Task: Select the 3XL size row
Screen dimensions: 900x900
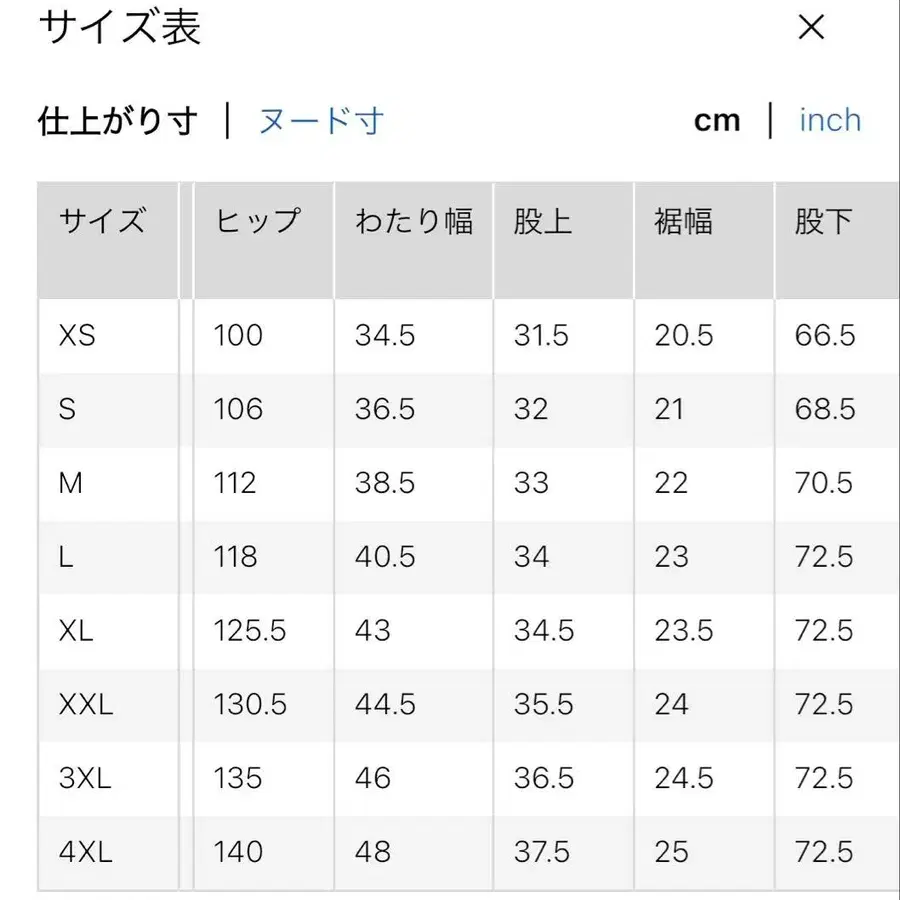Action: (x=85, y=778)
